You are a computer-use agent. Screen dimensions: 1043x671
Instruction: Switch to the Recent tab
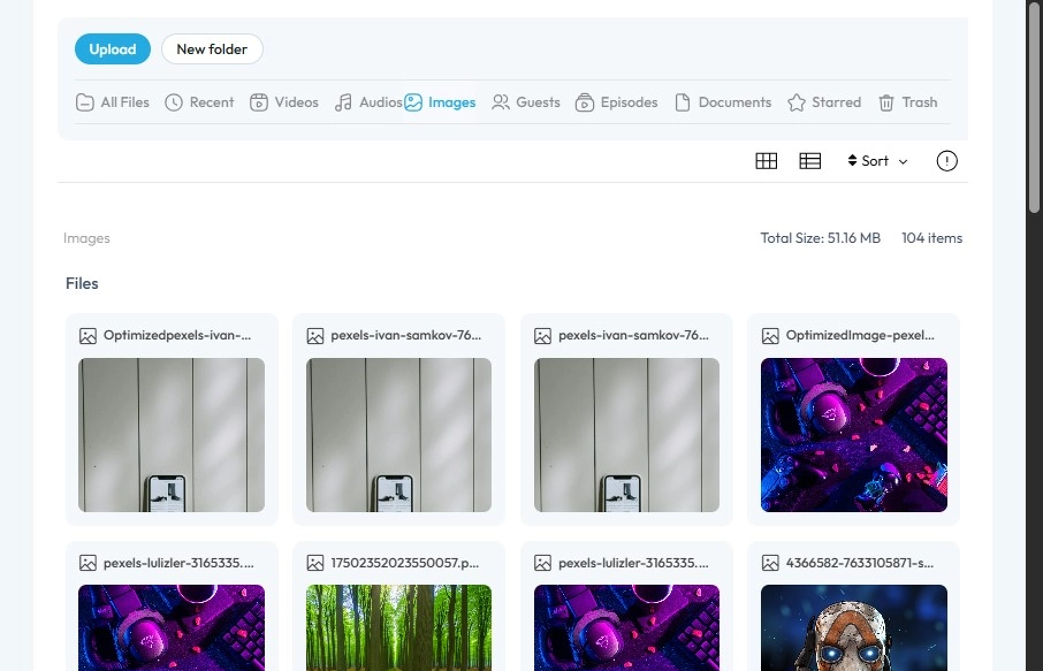200,102
